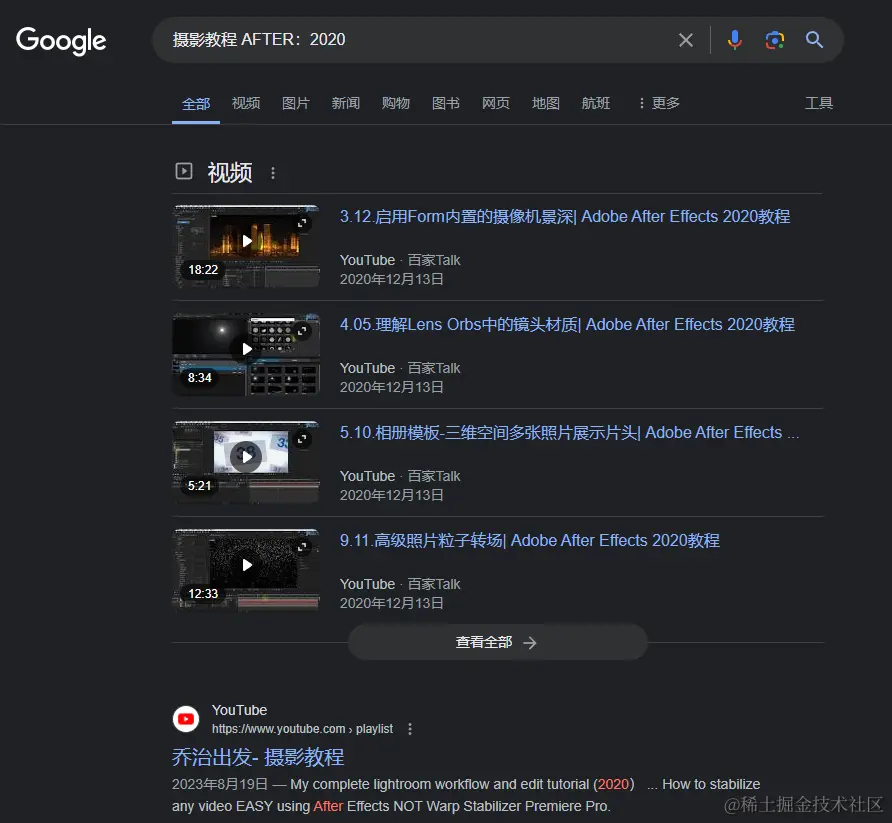Open the 网页 tab
The width and height of the screenshot is (892, 823).
(496, 103)
